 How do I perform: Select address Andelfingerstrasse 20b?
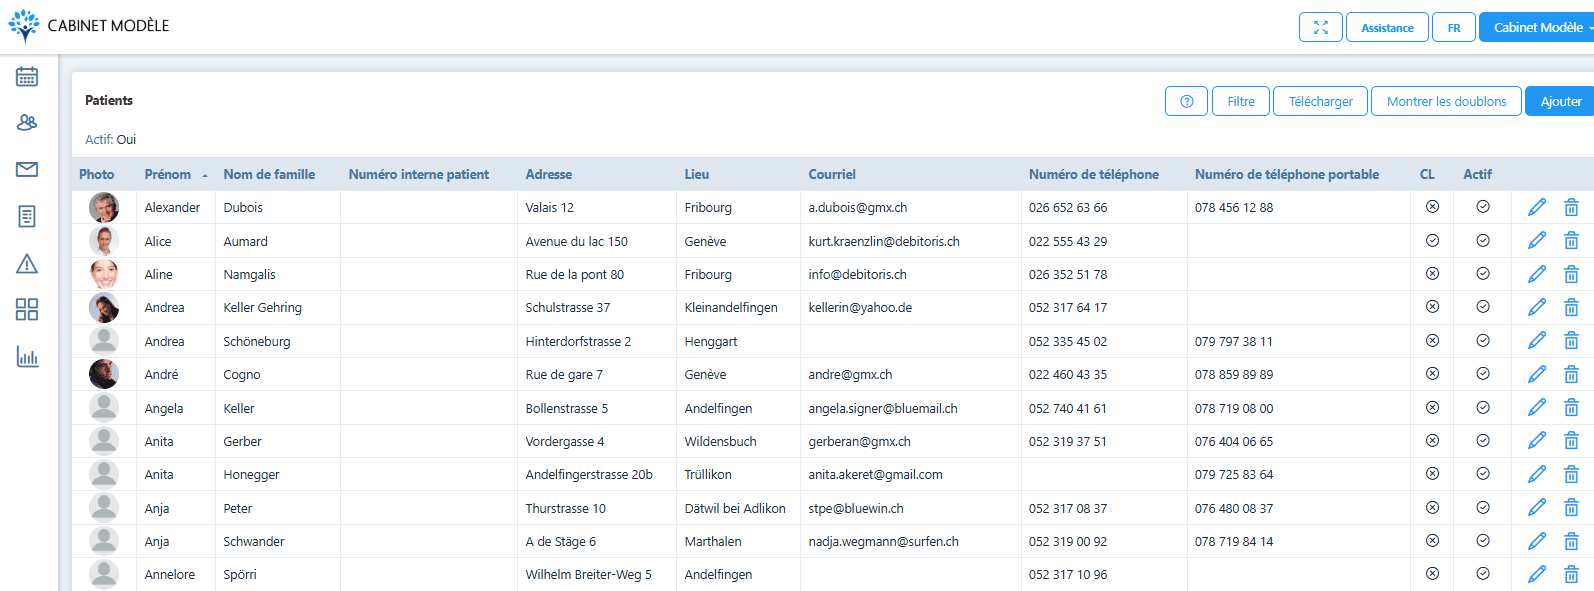[x=589, y=474]
